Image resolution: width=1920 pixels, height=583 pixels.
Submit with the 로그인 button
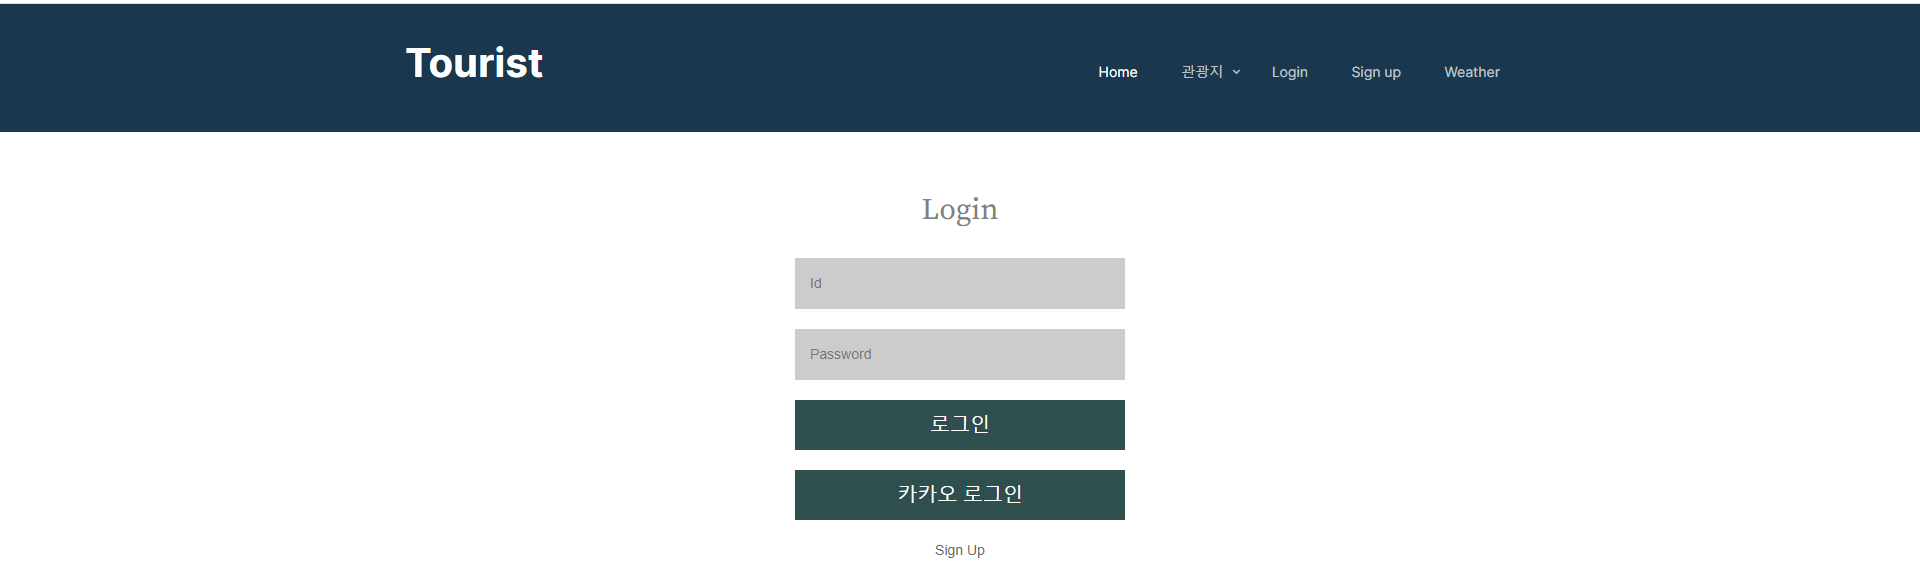point(959,425)
